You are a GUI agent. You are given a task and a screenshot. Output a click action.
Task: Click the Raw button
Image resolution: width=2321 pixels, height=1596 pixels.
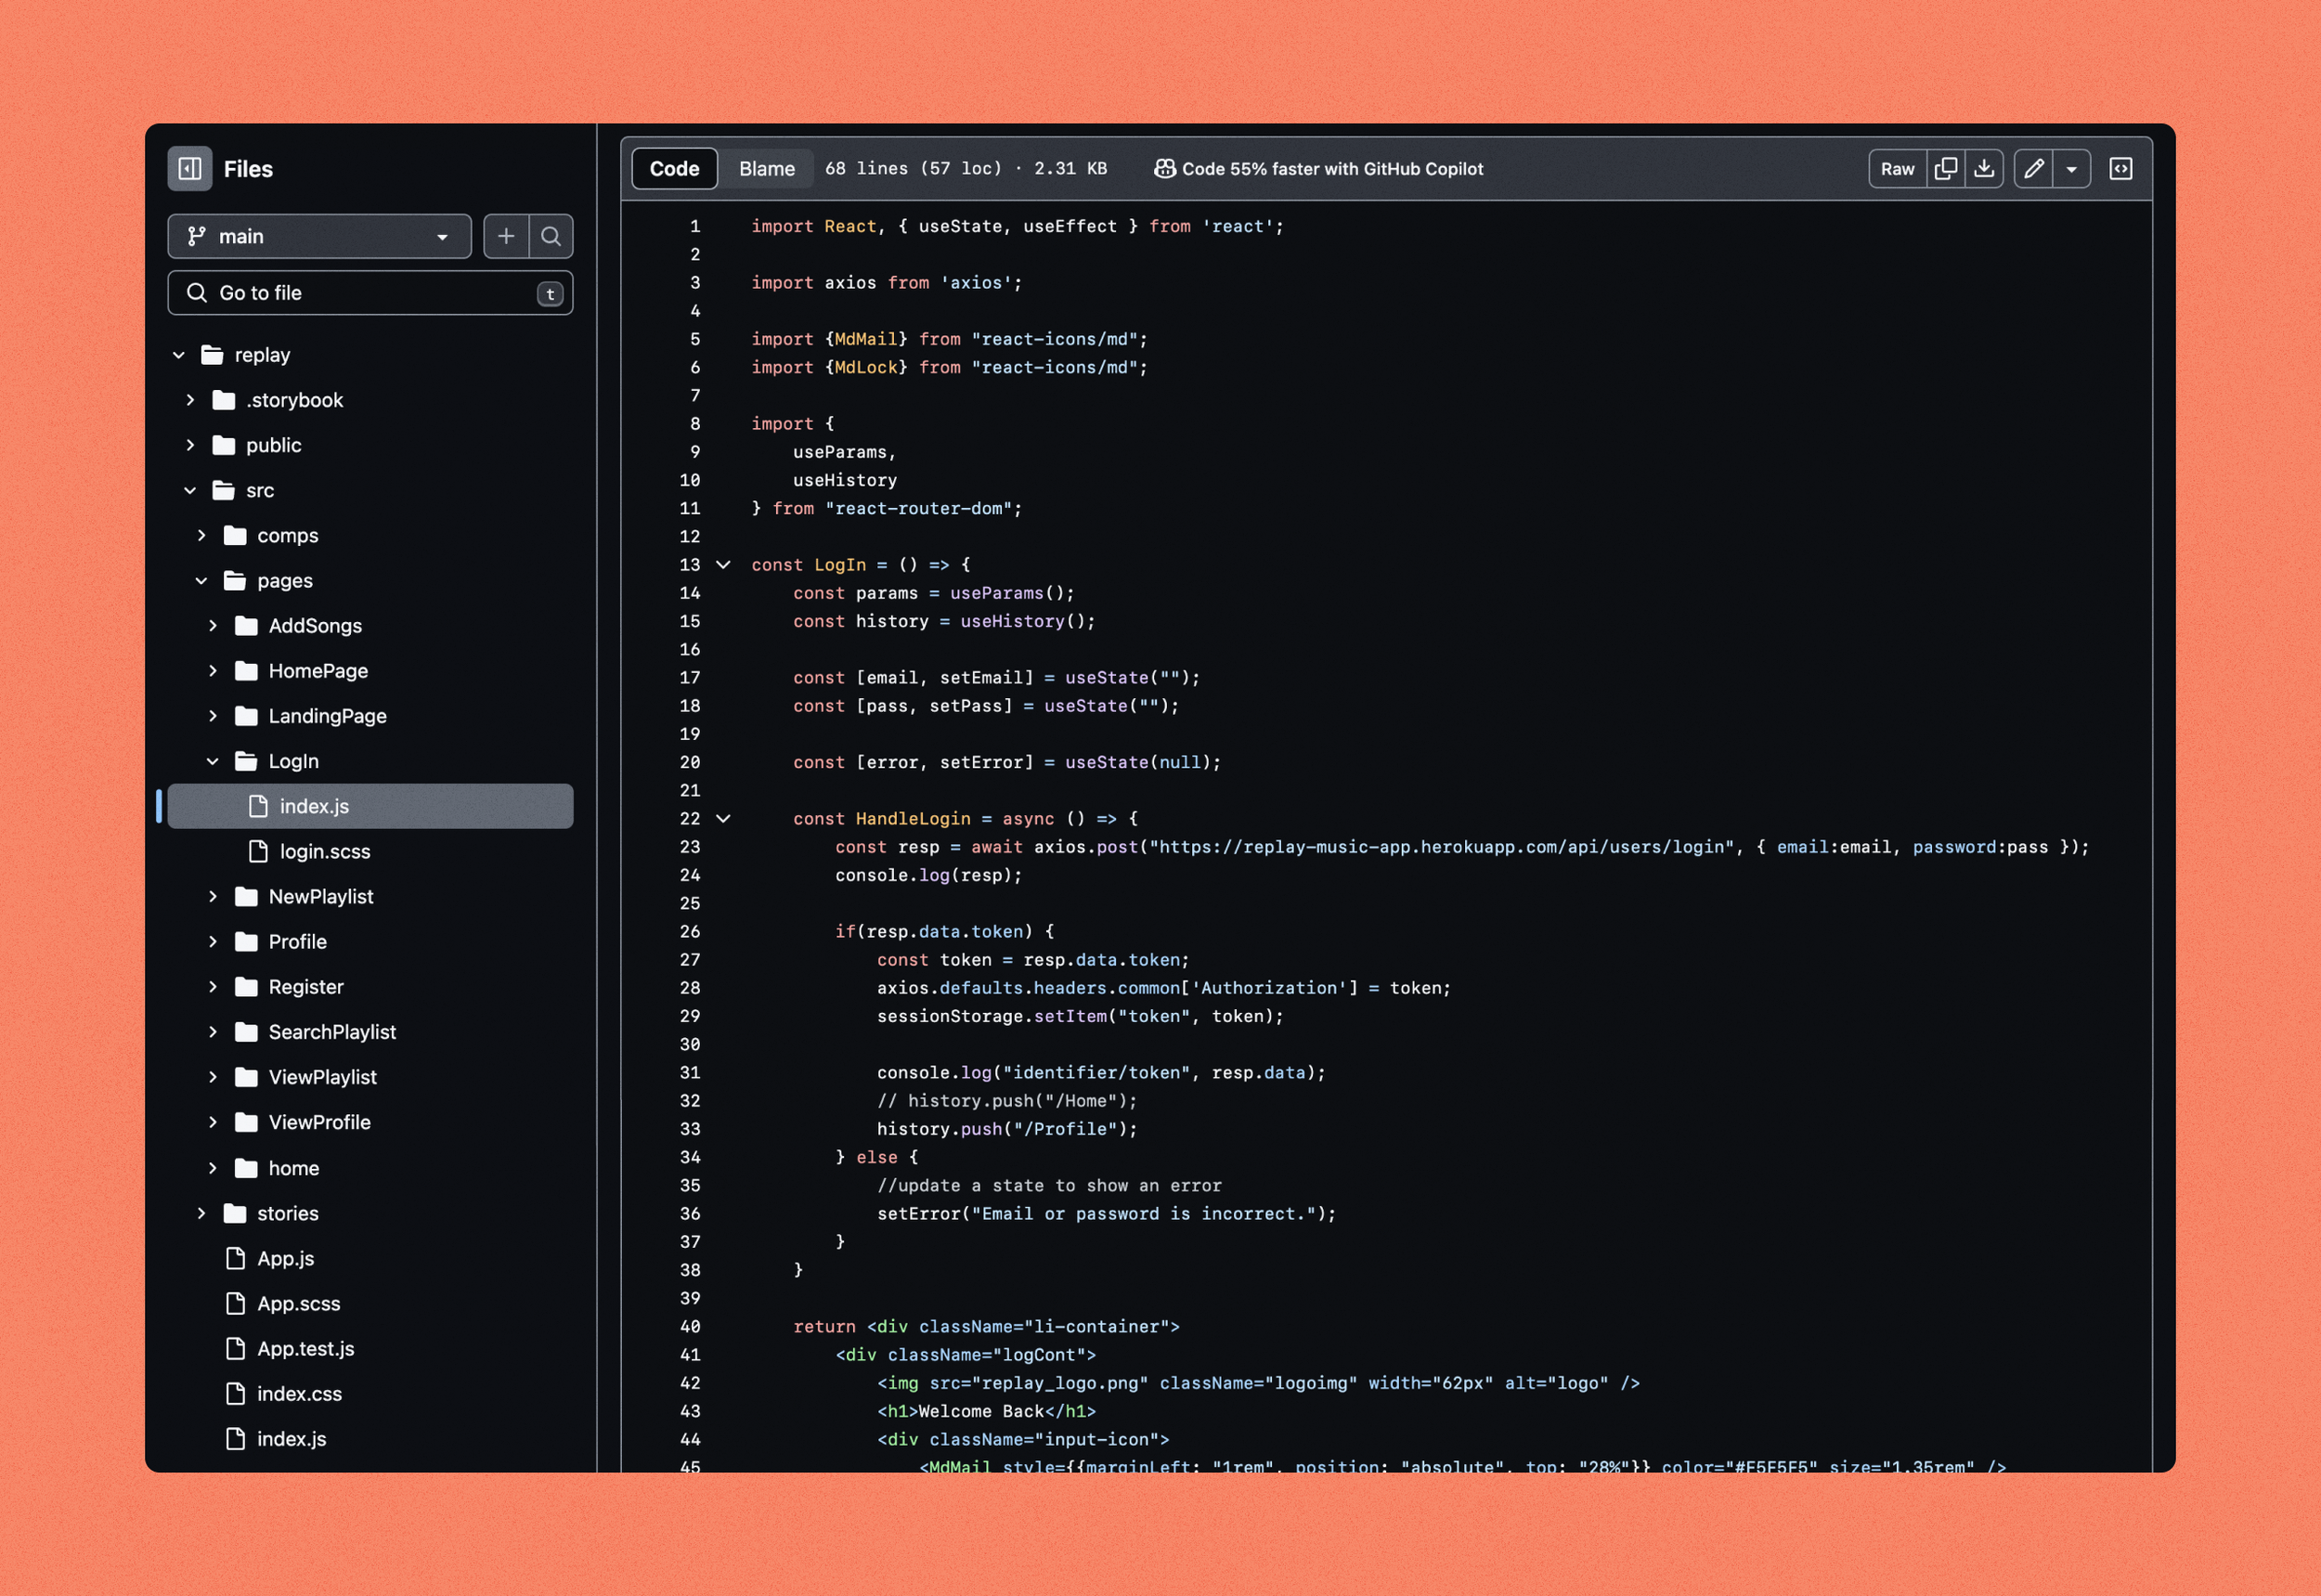pos(1896,169)
